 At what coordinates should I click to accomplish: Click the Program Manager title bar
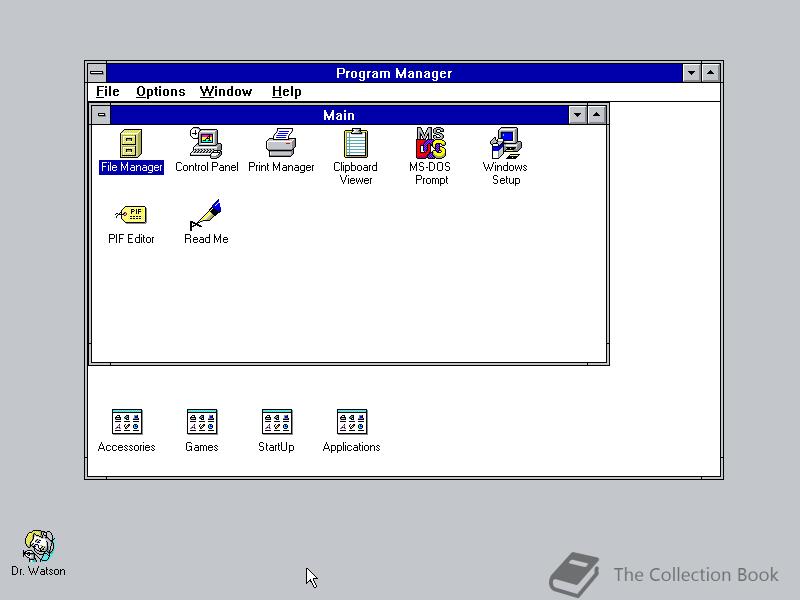394,73
